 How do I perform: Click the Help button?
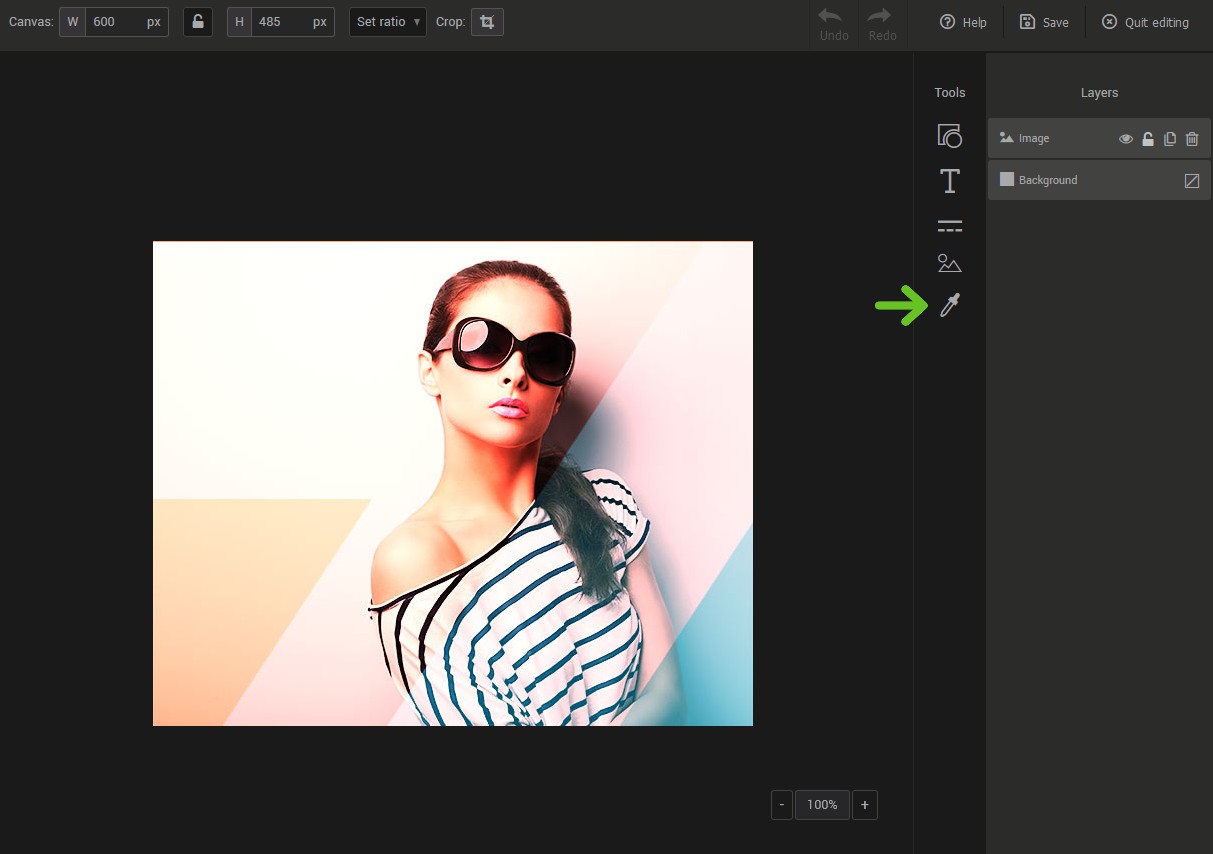(963, 22)
